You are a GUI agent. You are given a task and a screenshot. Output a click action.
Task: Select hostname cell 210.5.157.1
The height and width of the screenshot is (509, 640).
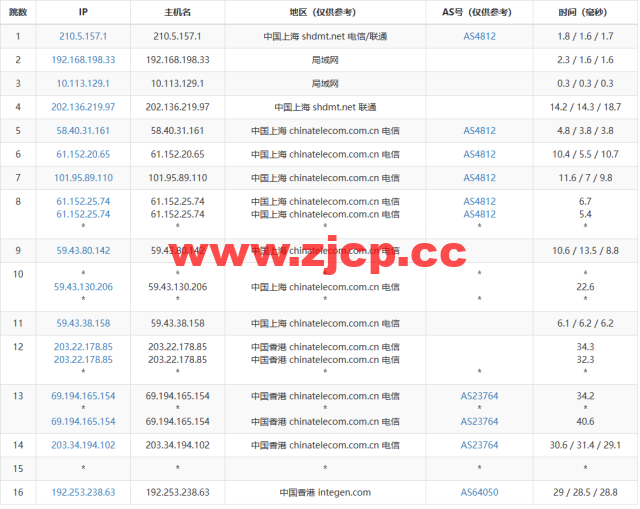coord(178,36)
